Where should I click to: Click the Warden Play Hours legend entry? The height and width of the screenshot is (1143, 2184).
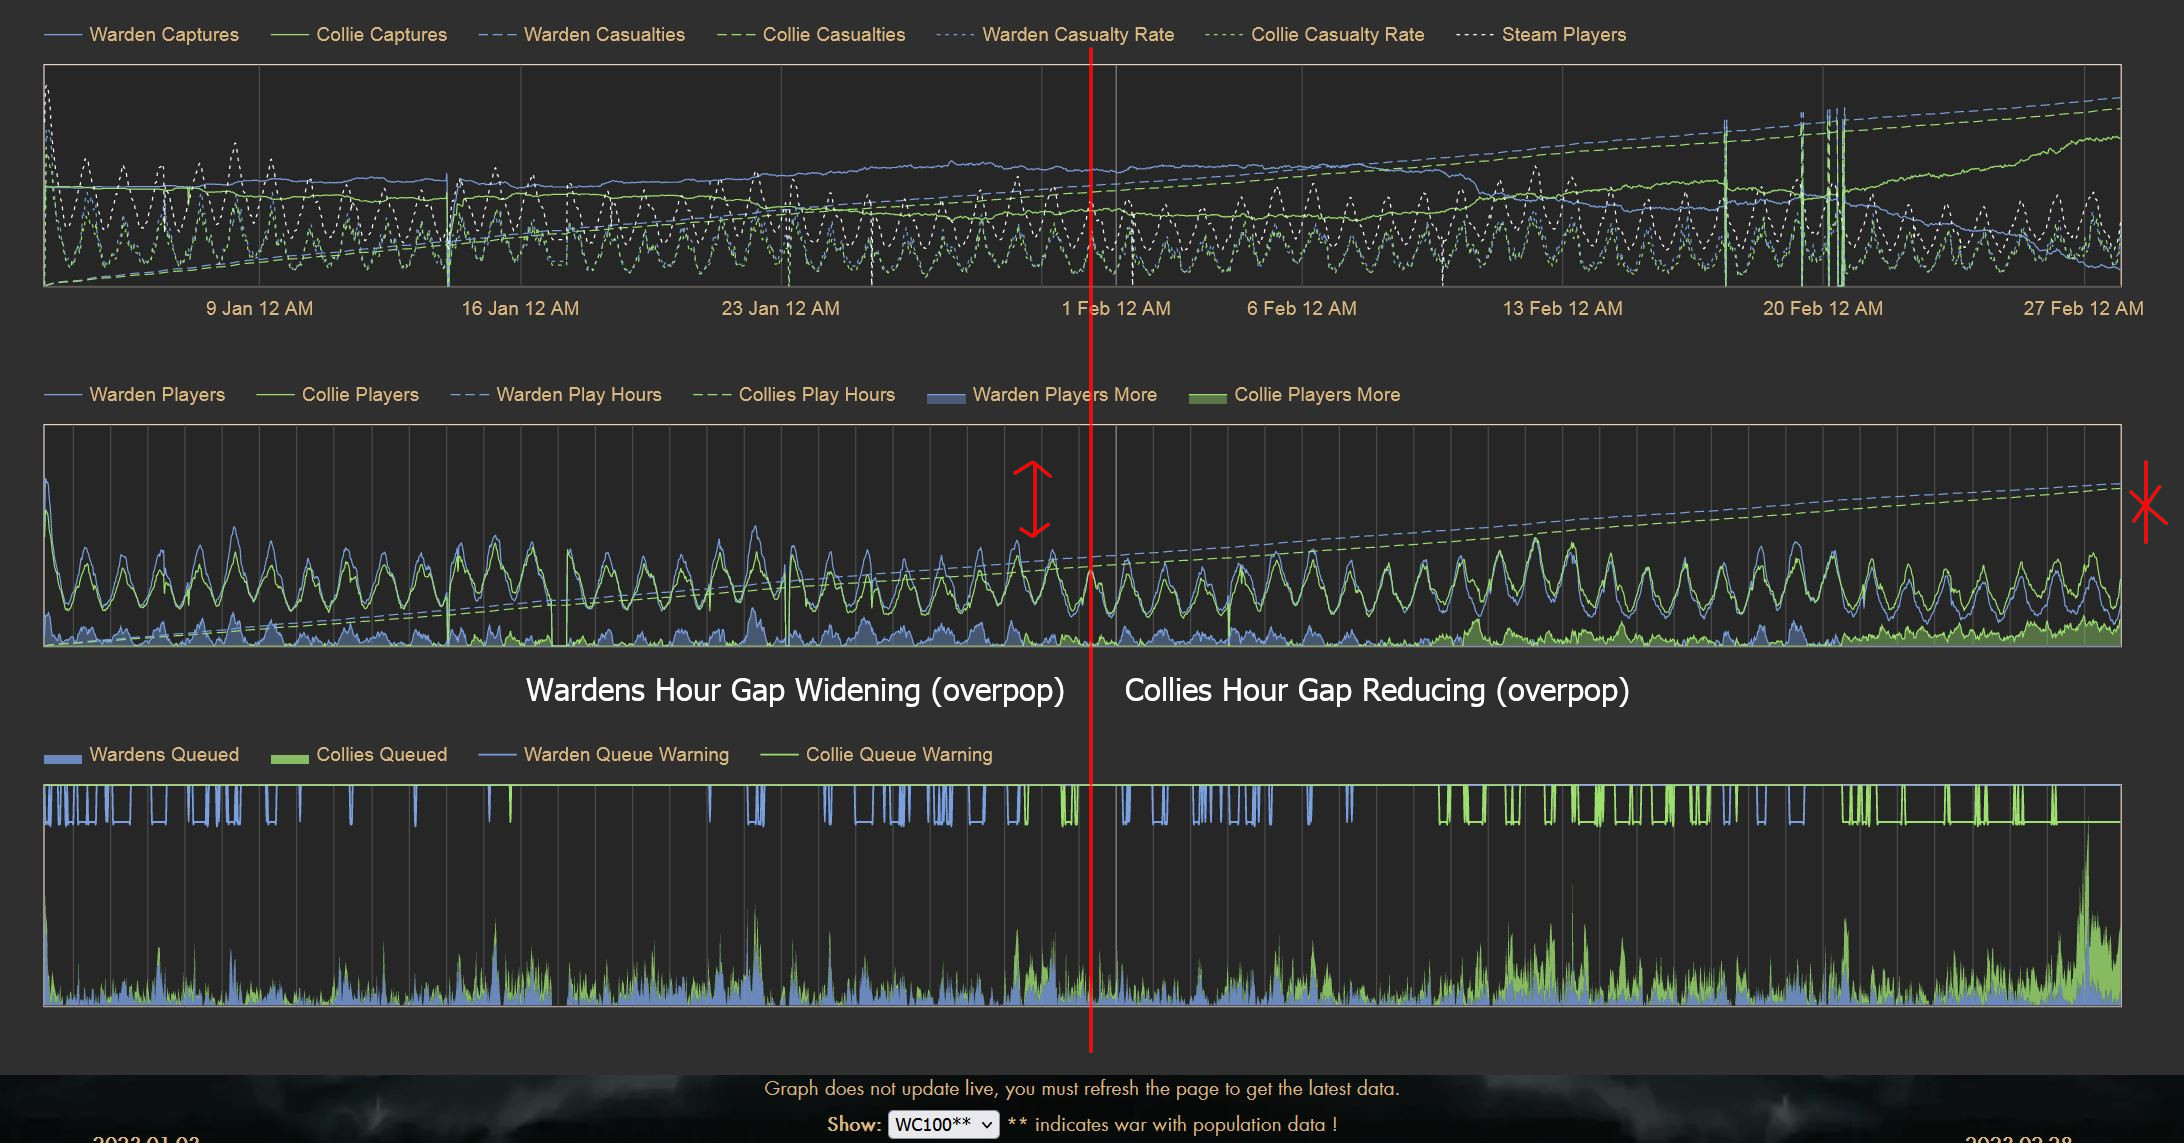578,395
